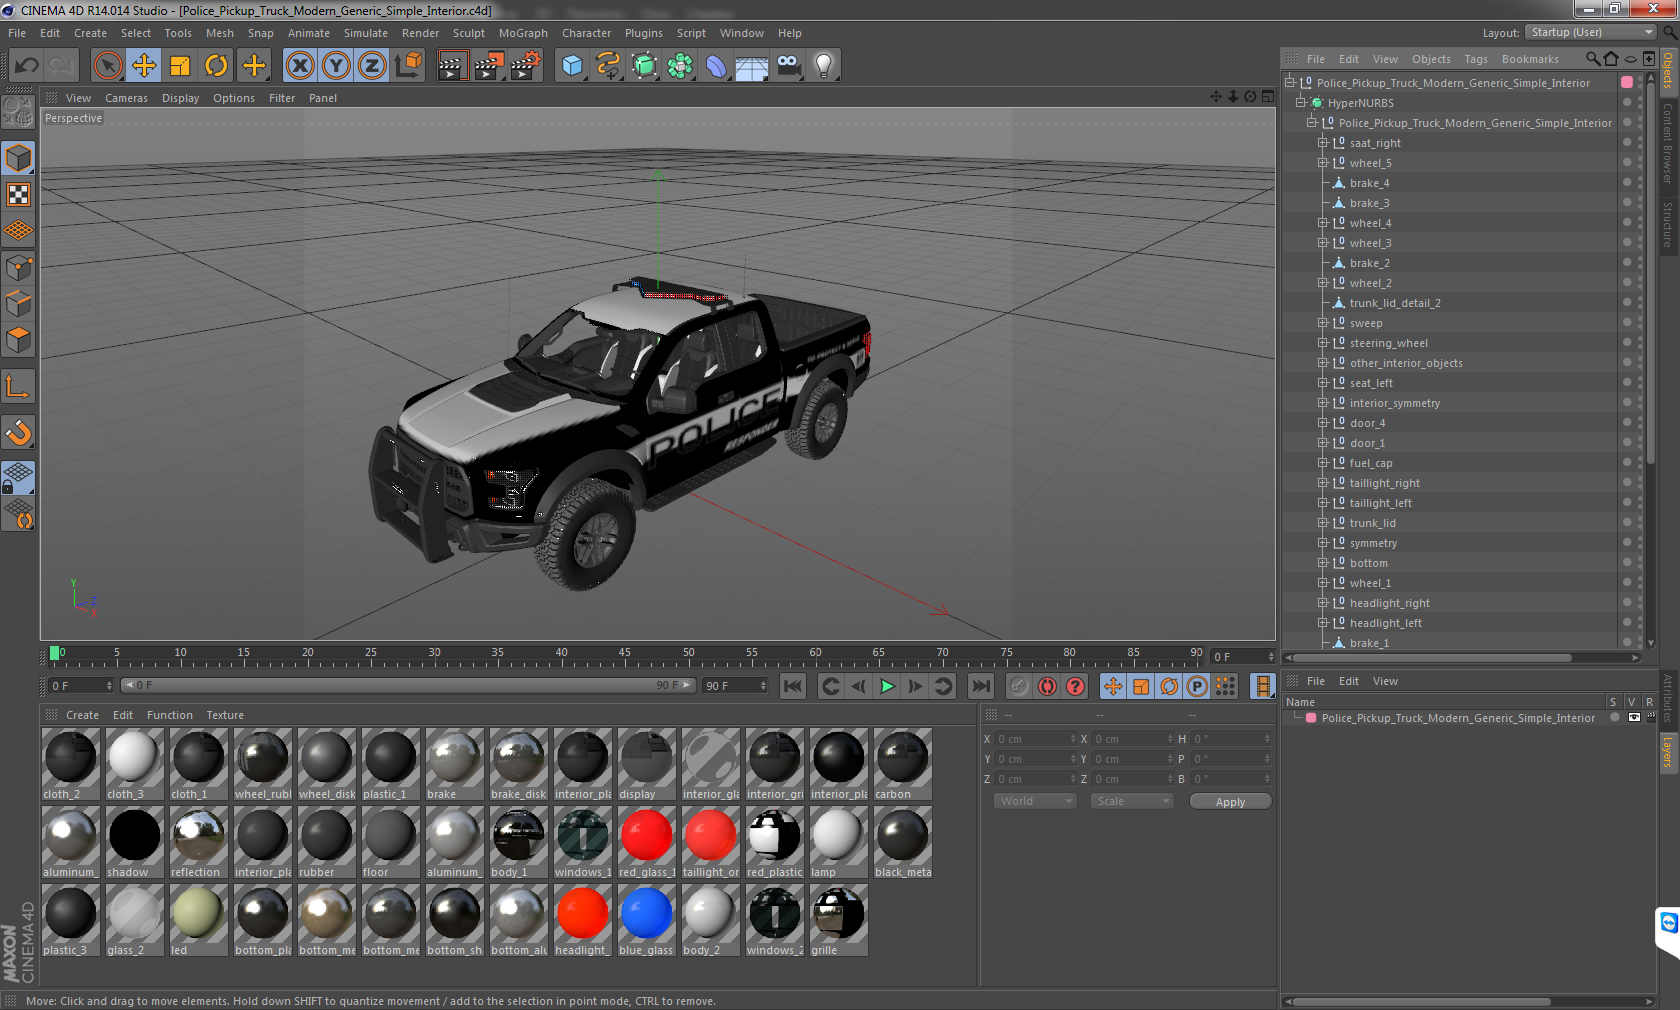Select the red_glass_1 material sphere

[x=646, y=836]
